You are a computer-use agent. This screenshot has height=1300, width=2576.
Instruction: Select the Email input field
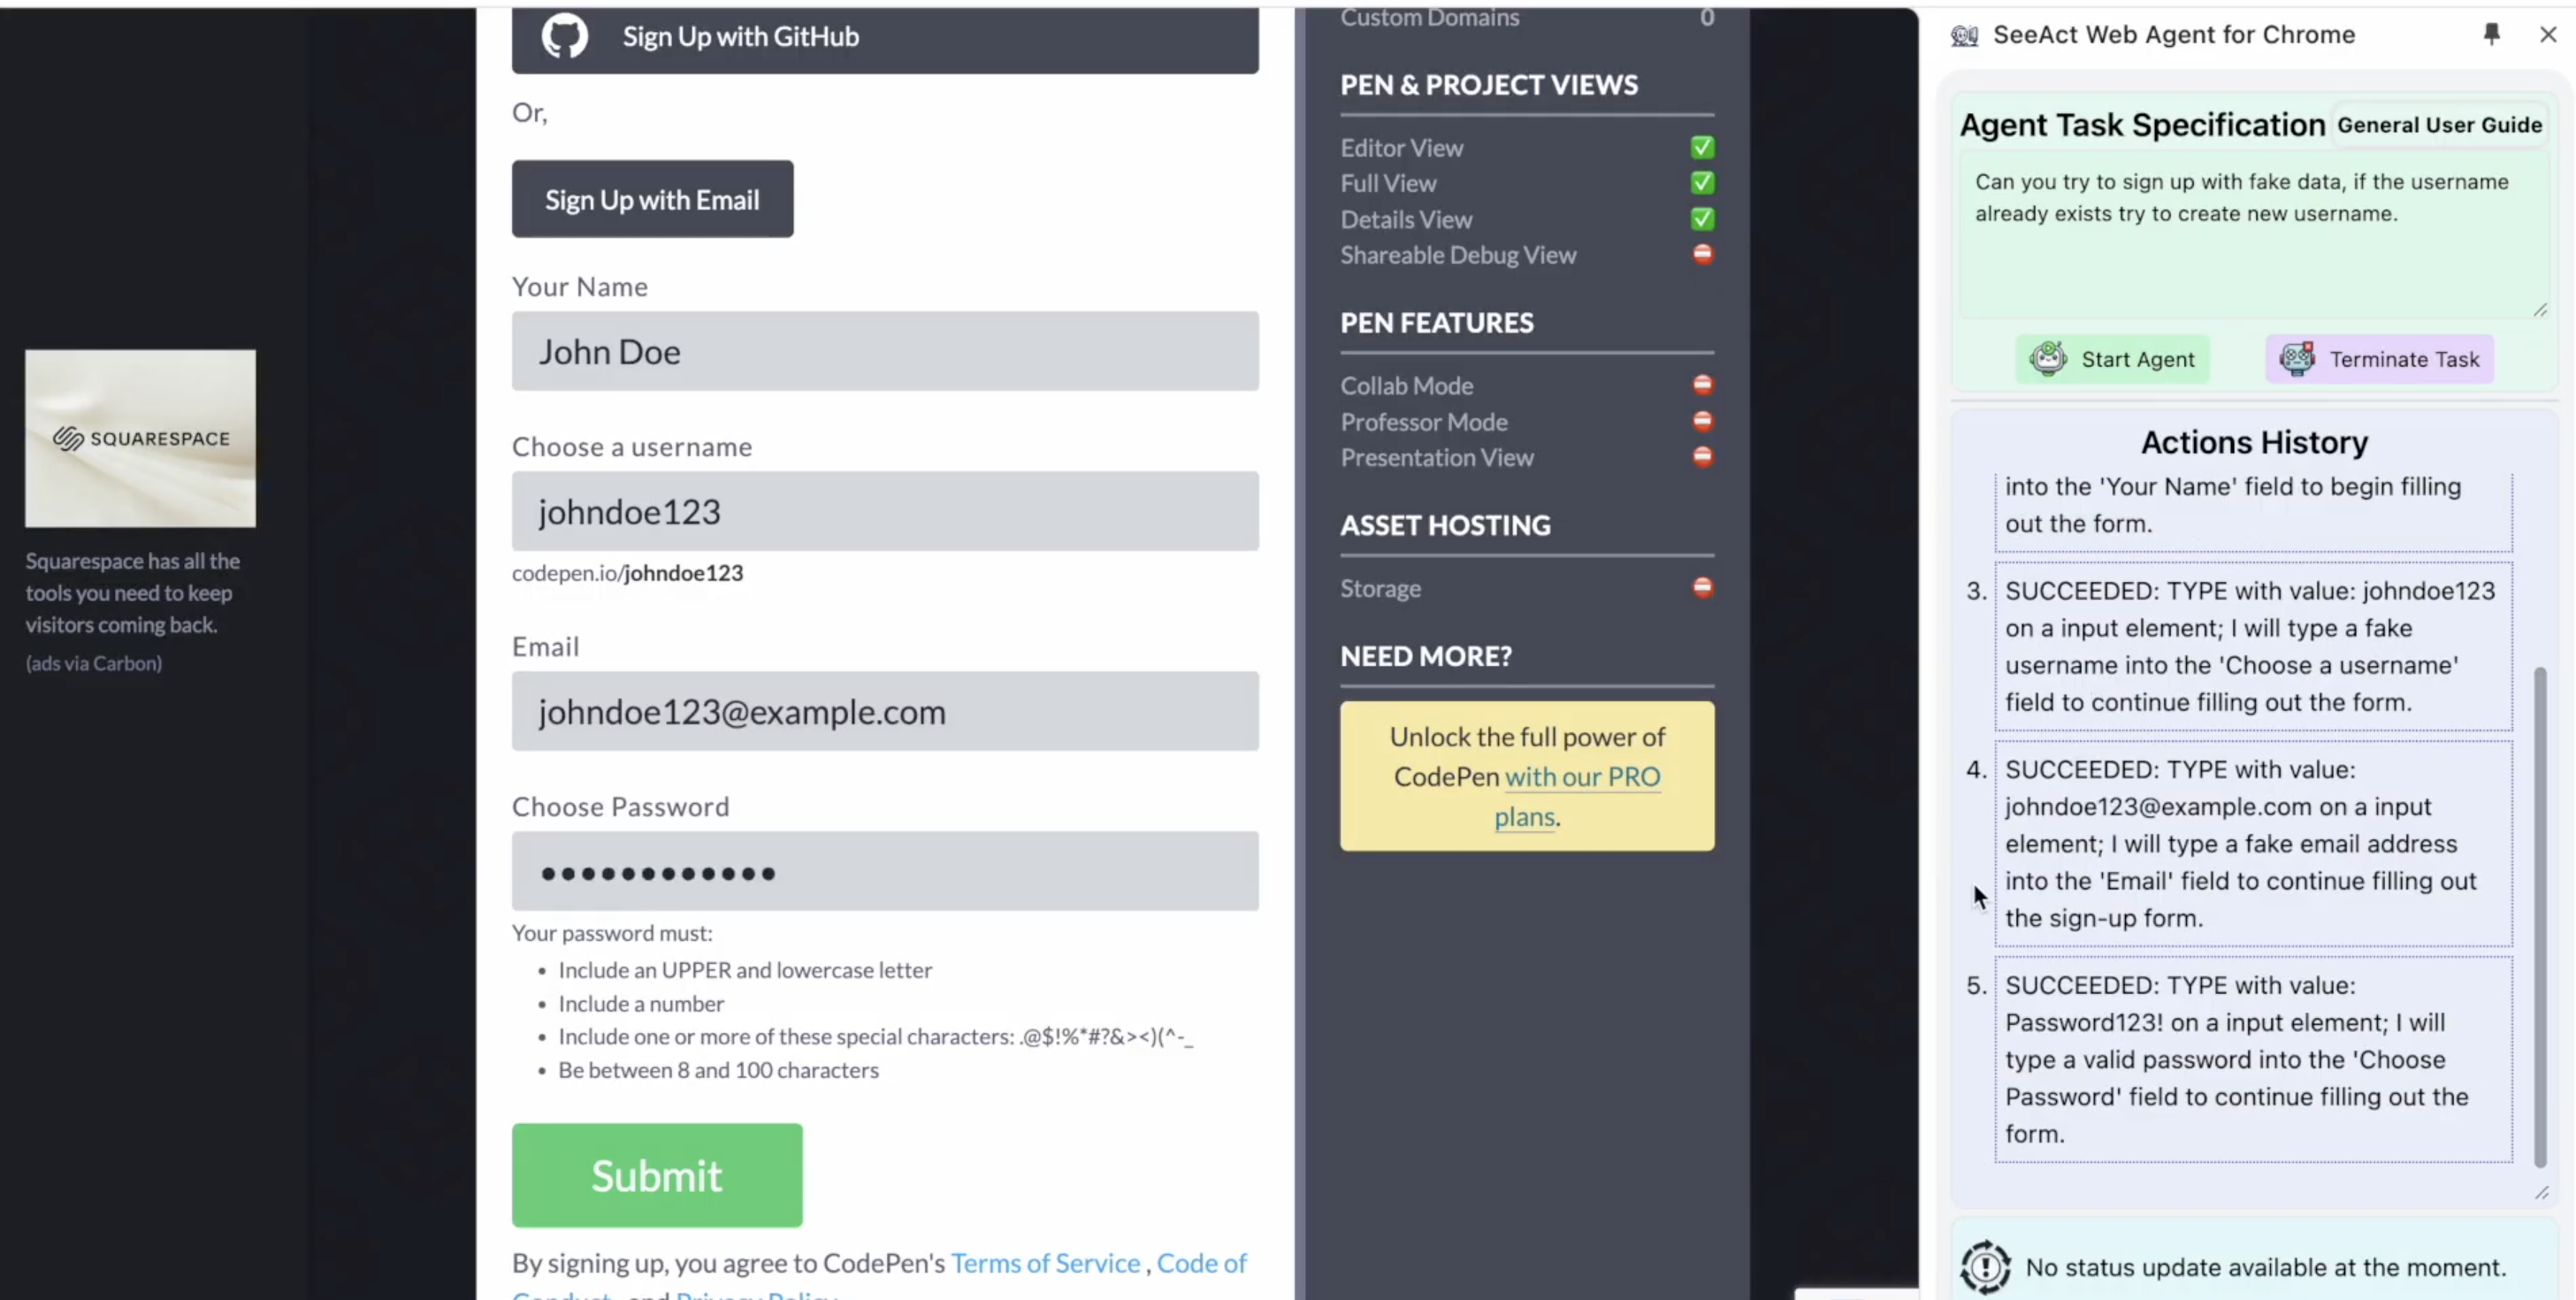coord(885,711)
